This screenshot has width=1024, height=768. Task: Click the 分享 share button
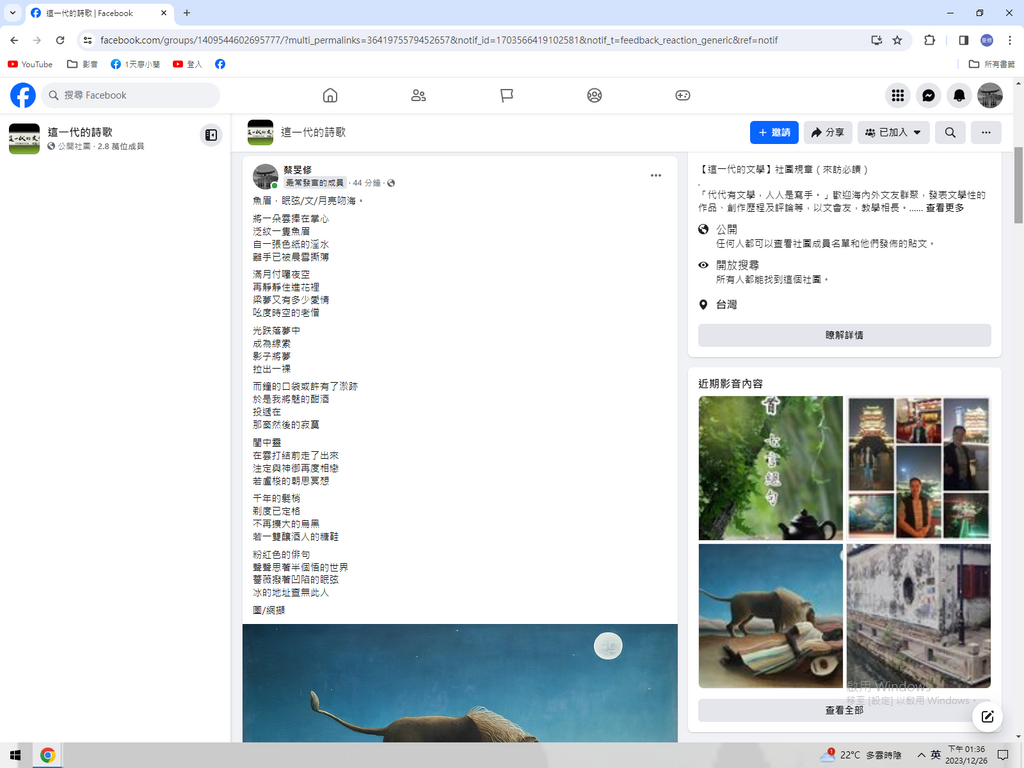pos(827,132)
